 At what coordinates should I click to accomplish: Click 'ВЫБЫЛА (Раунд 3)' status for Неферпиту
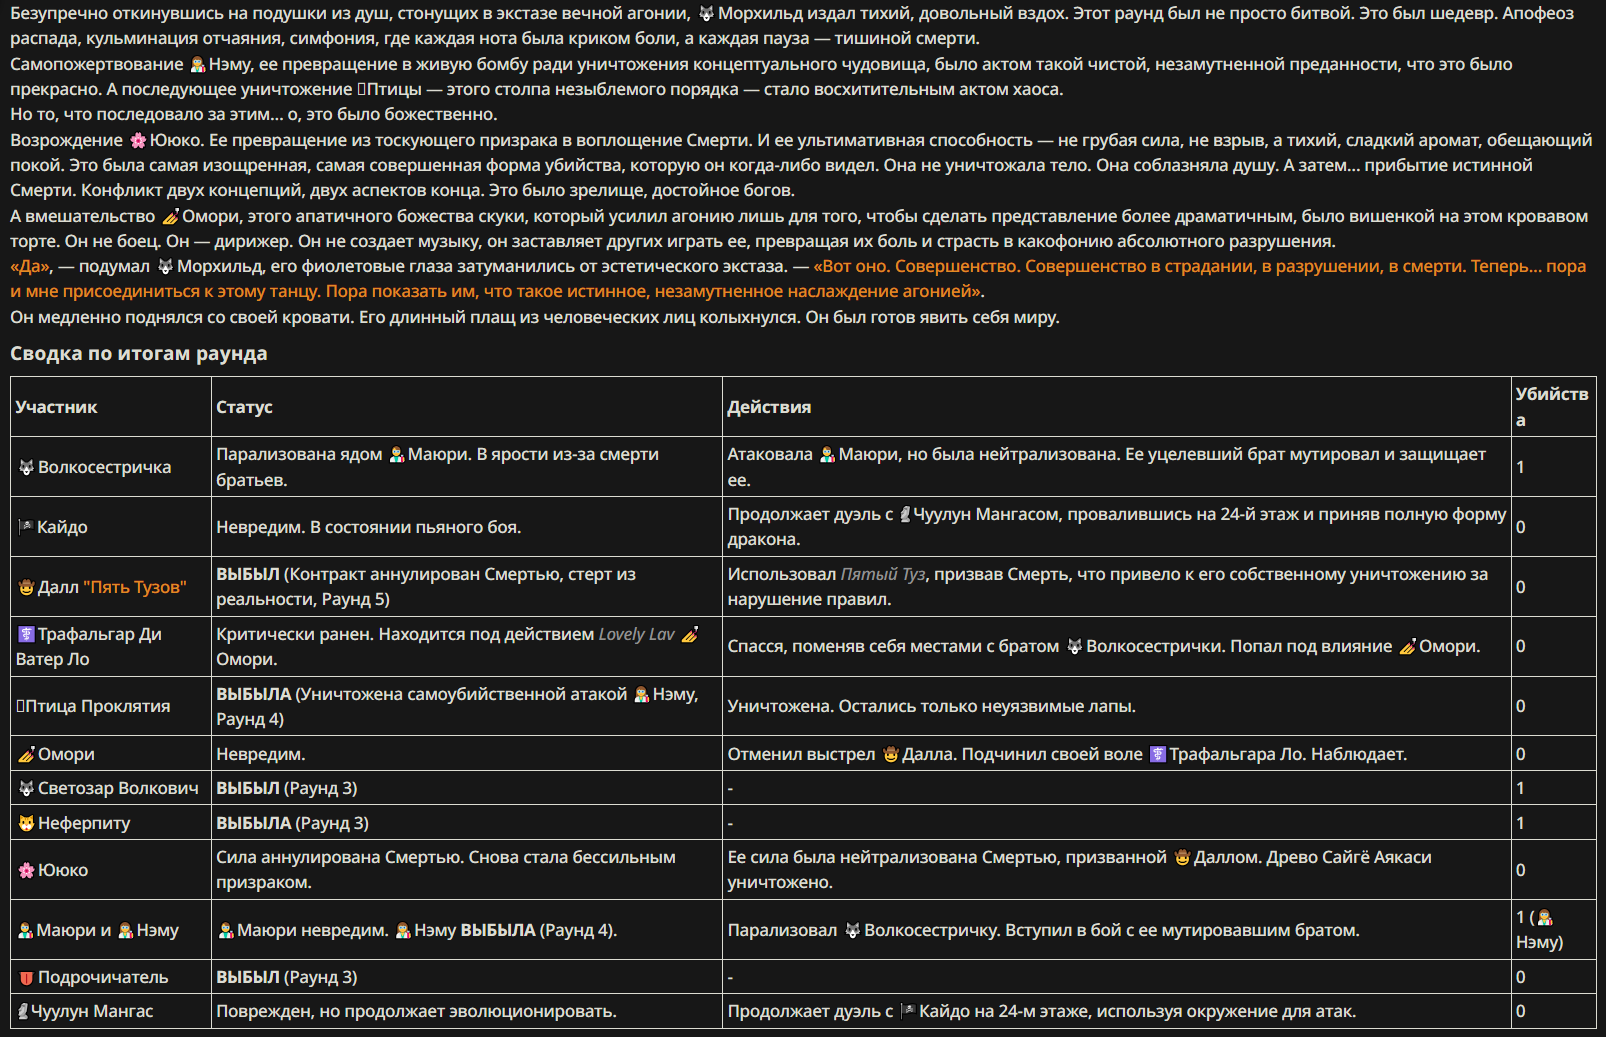[x=292, y=823]
